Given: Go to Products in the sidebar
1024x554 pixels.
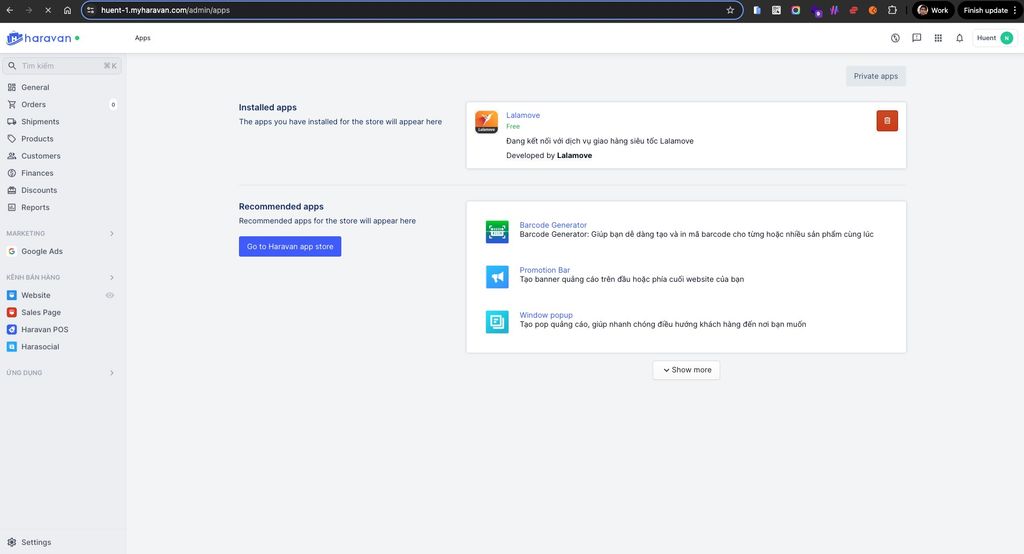Looking at the screenshot, I should click(x=37, y=139).
